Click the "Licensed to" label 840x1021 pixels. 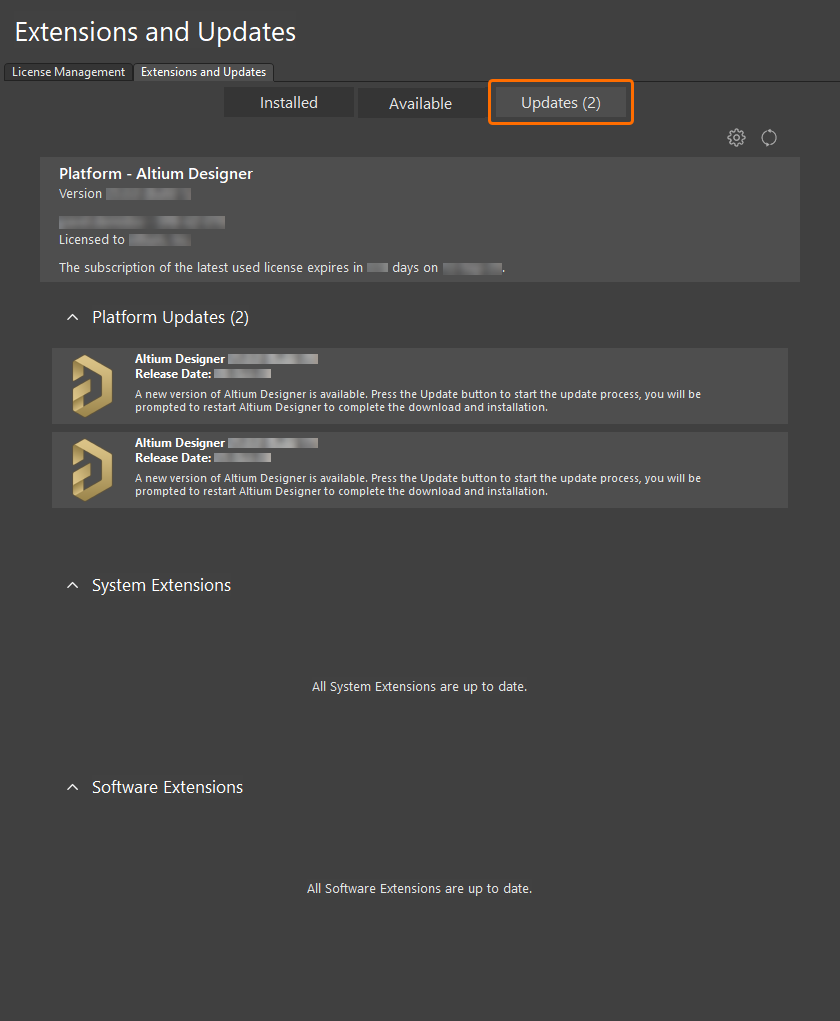(92, 240)
